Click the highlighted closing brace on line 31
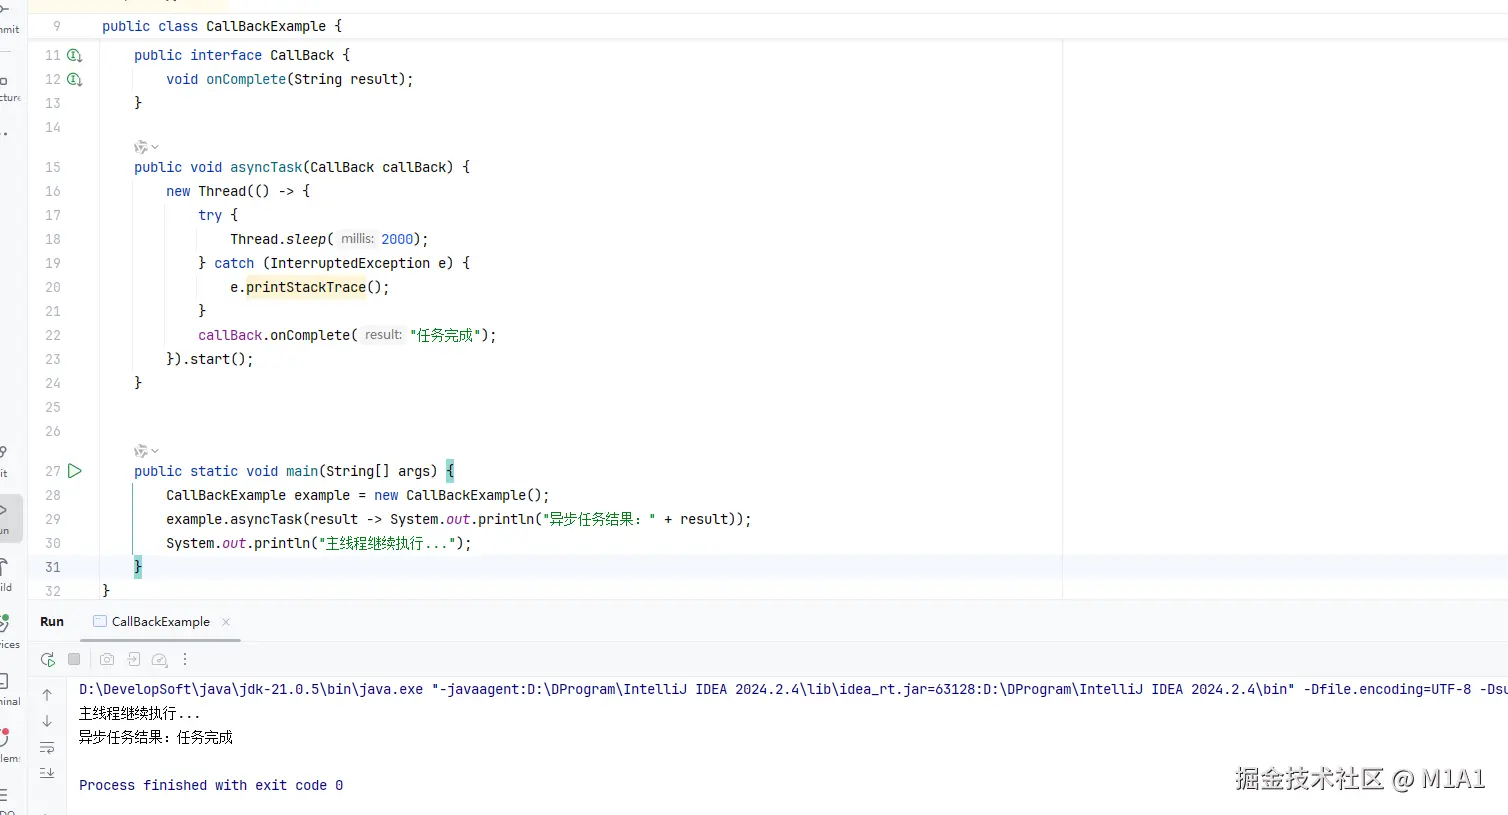Viewport: 1508px width, 815px height. [138, 567]
